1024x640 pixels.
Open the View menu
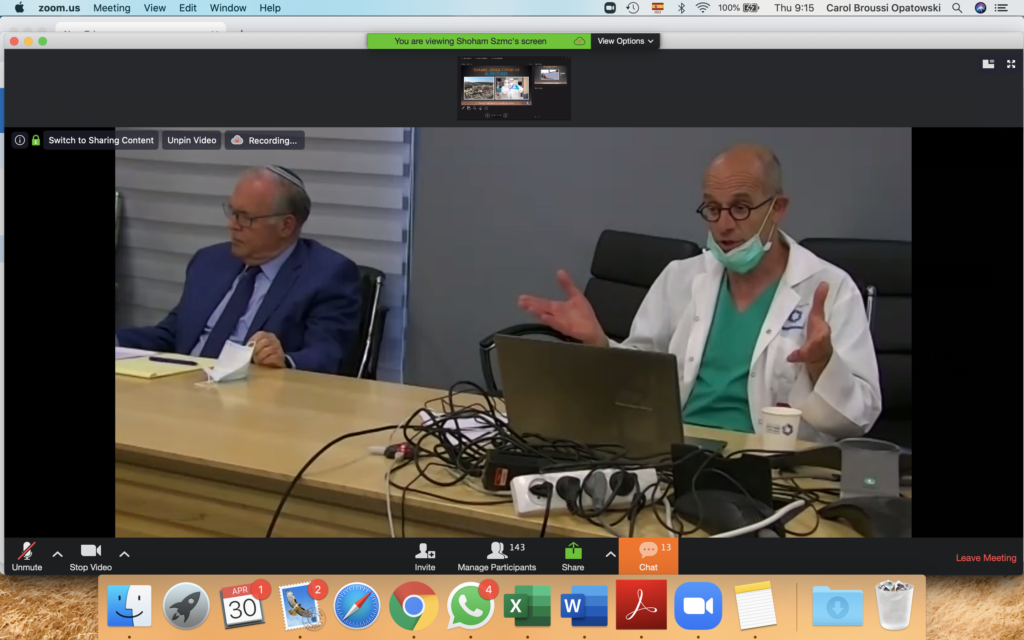tap(155, 8)
